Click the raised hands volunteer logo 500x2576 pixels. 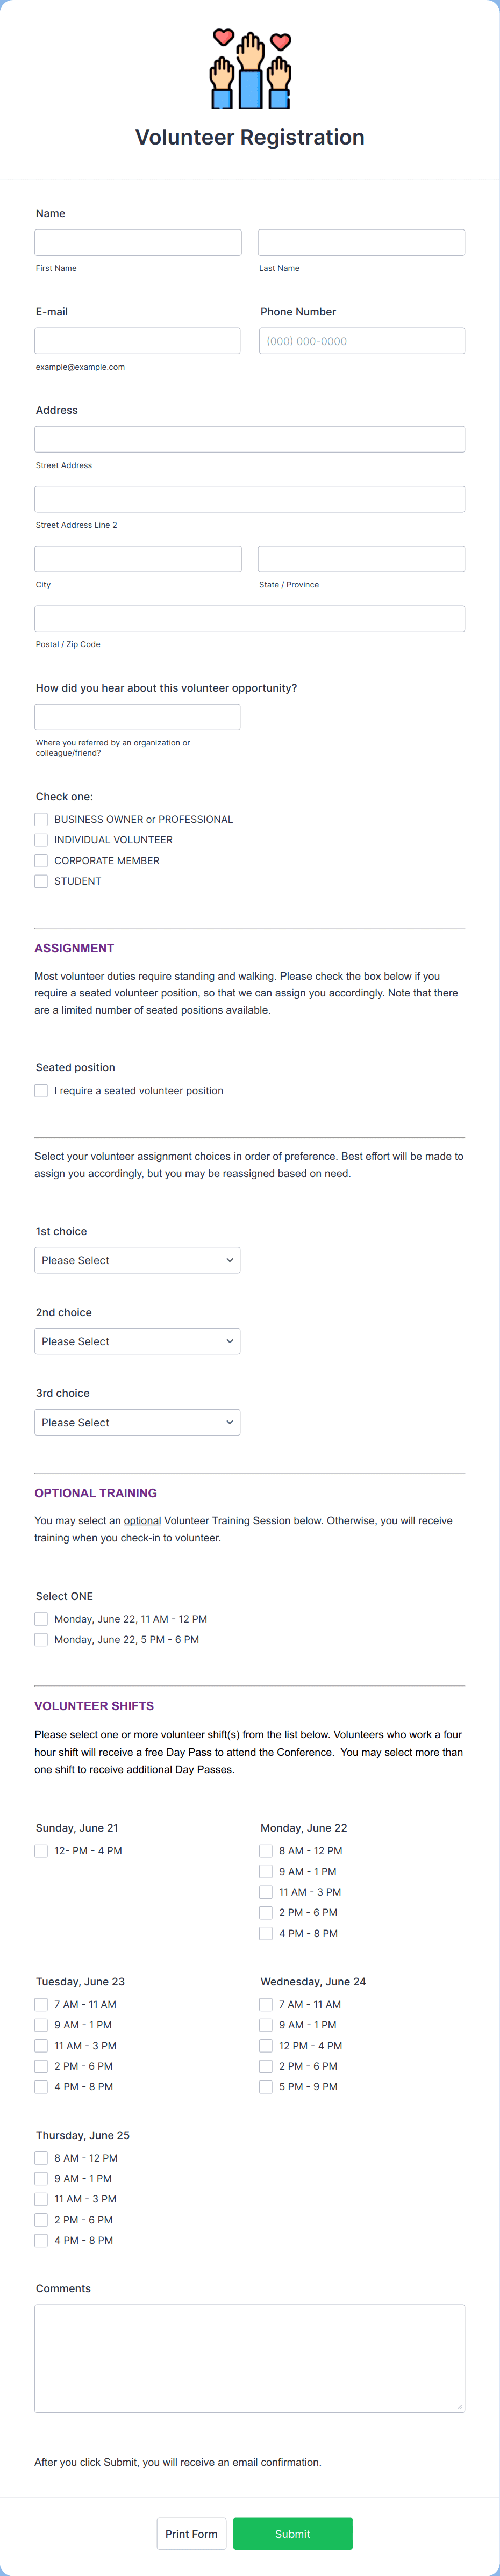250,69
